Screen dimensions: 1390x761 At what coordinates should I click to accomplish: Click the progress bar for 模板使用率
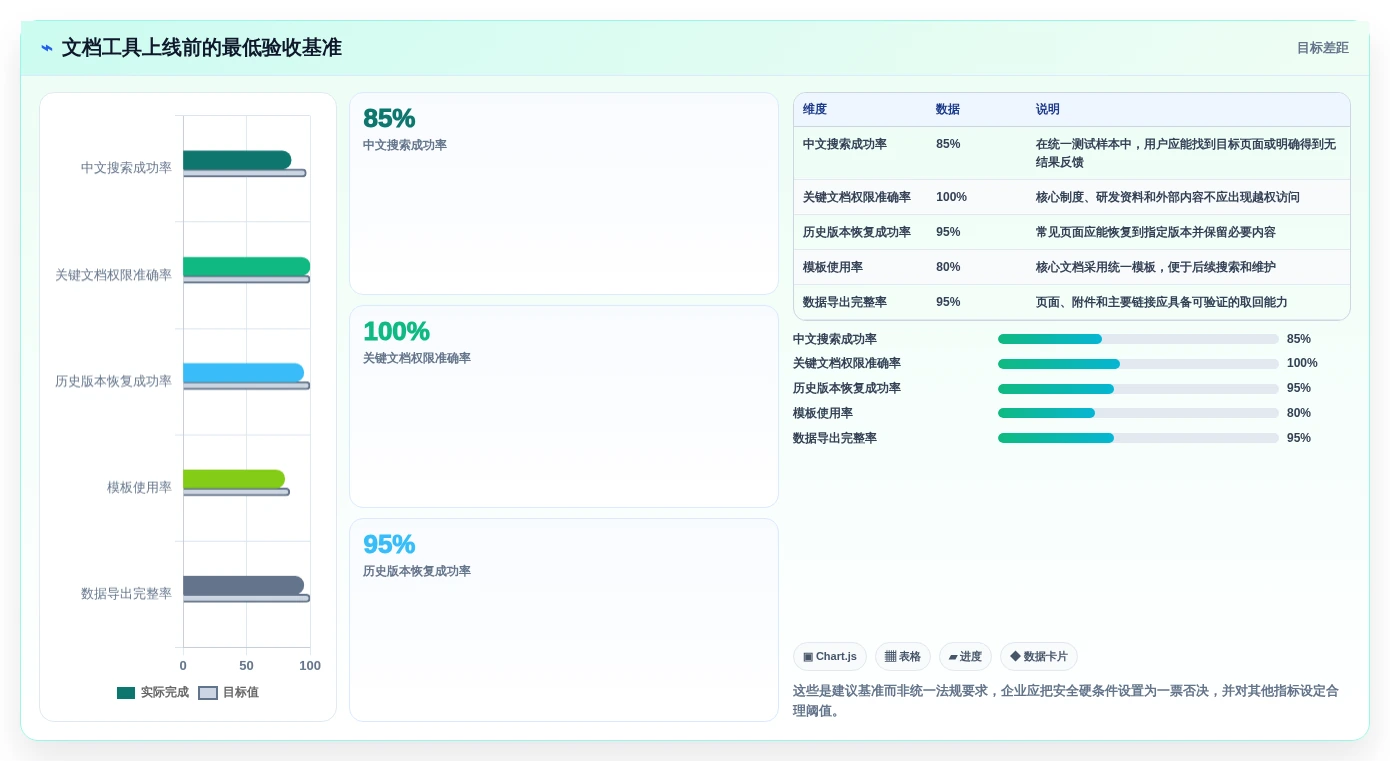pyautogui.click(x=1138, y=413)
